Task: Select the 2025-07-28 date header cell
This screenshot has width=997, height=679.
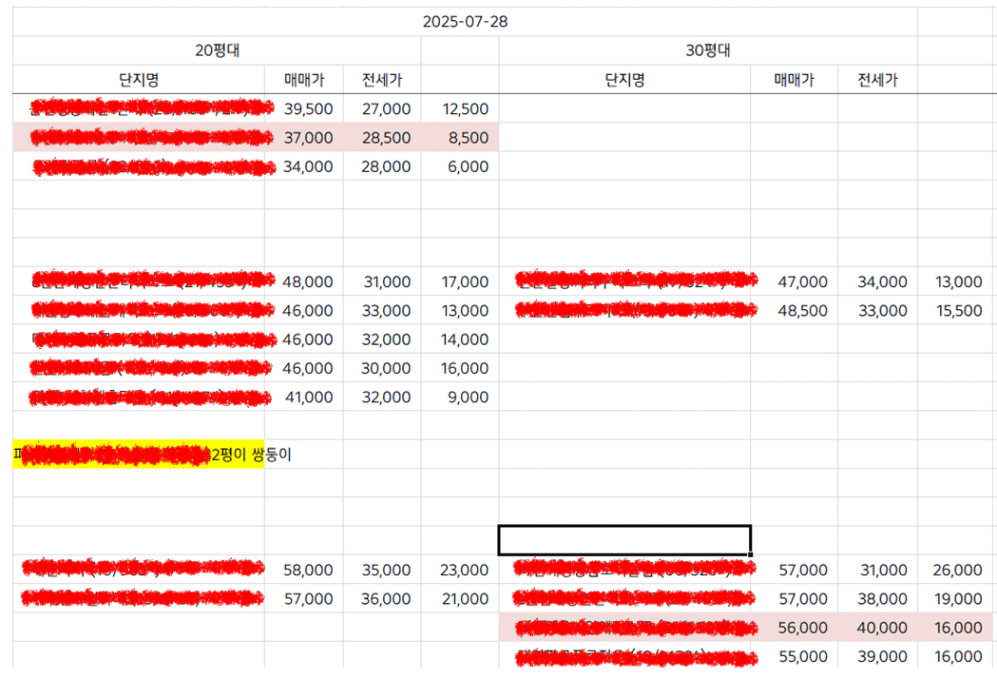Action: tap(465, 22)
